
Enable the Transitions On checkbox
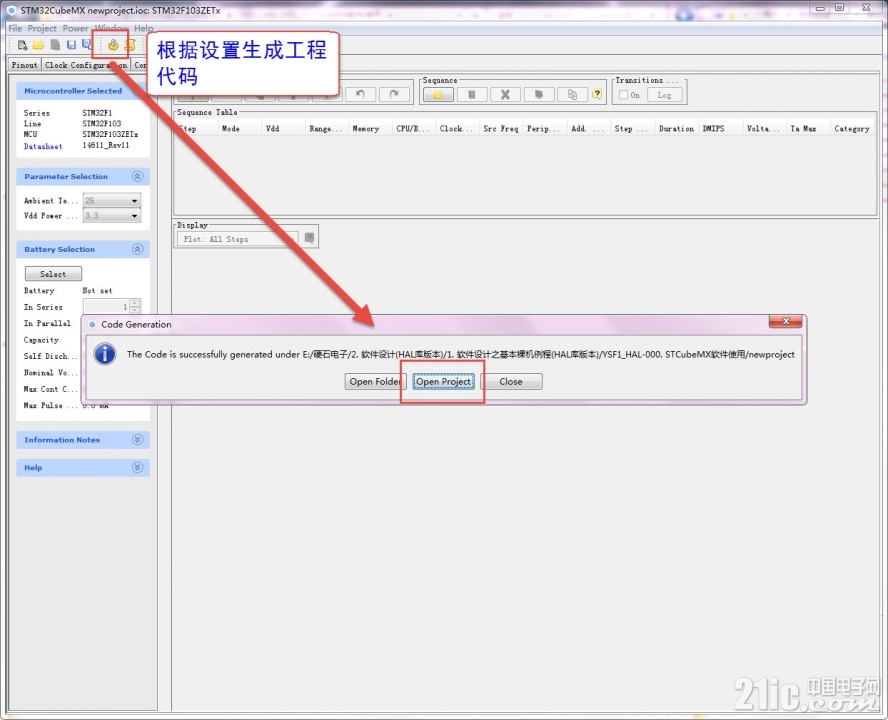624,95
